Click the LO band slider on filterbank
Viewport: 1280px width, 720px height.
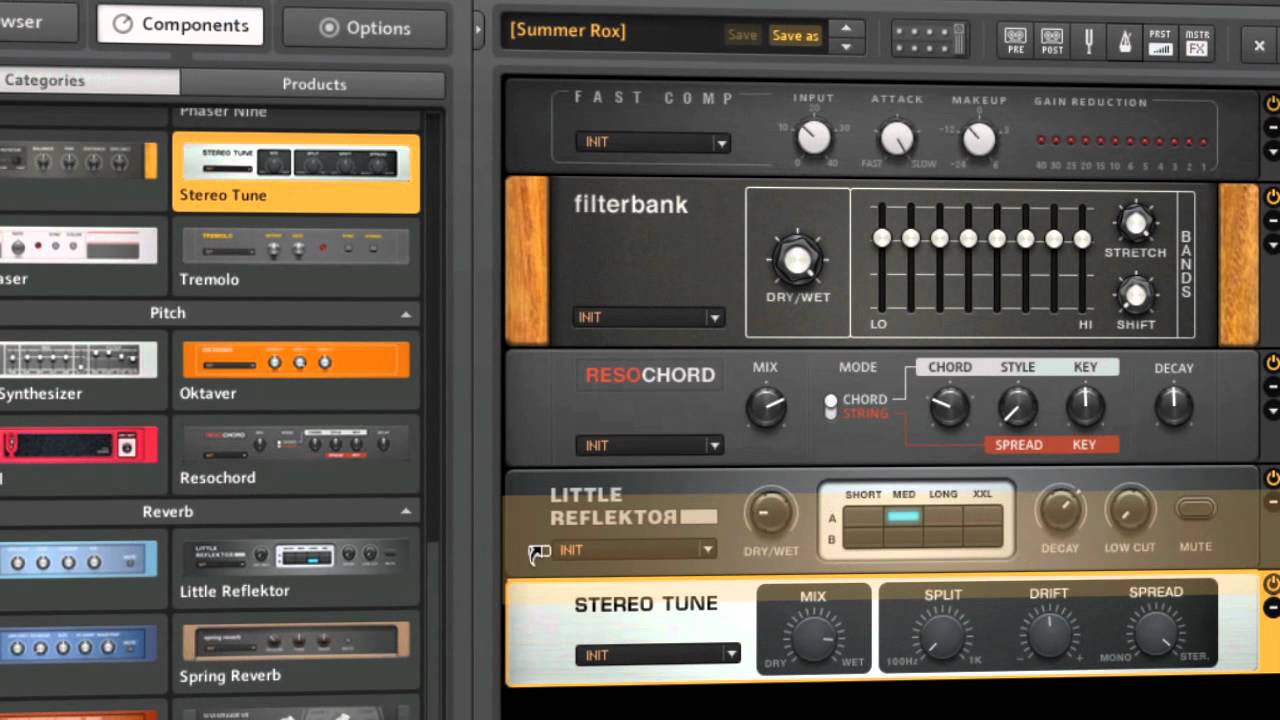coord(881,238)
